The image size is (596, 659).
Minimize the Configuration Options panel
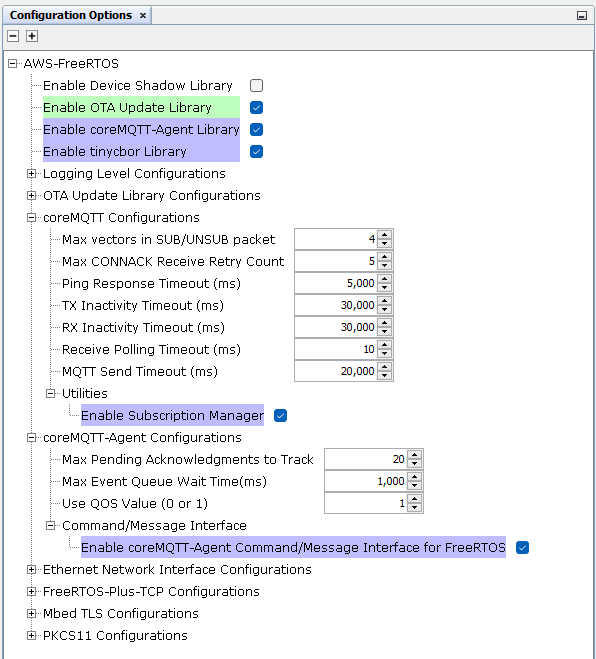(582, 16)
